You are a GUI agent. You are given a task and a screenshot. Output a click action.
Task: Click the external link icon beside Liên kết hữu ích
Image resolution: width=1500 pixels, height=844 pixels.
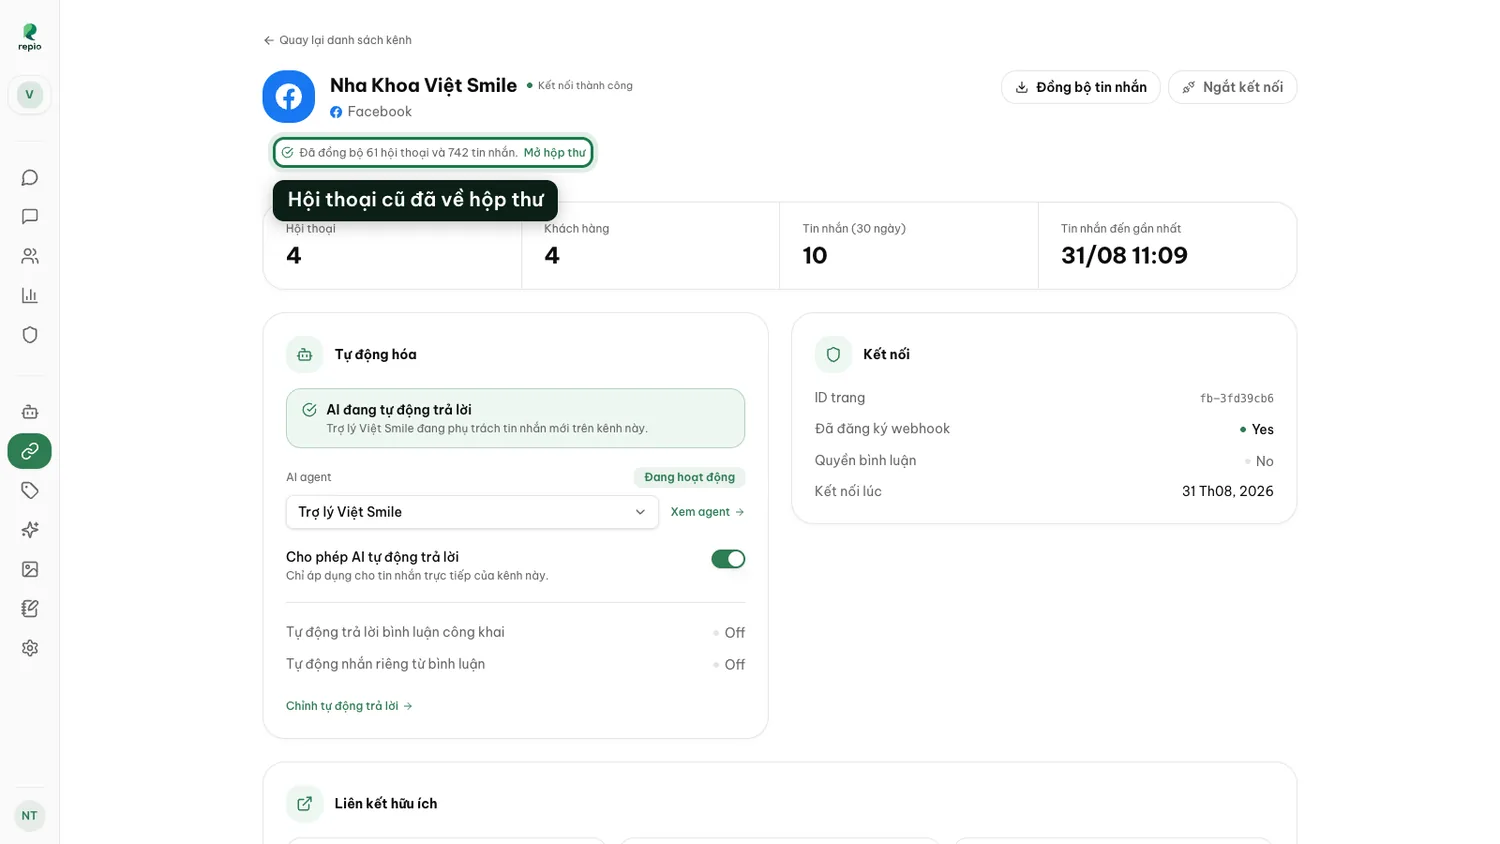pos(305,804)
